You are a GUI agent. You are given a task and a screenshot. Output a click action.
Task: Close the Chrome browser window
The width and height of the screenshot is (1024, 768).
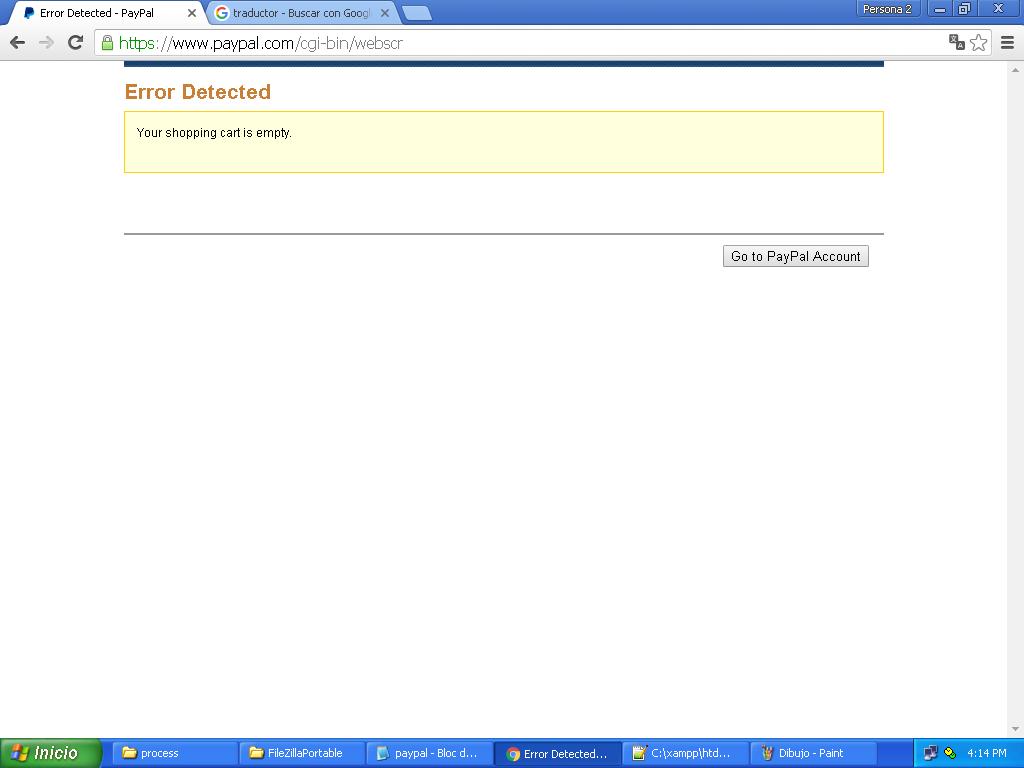(999, 9)
